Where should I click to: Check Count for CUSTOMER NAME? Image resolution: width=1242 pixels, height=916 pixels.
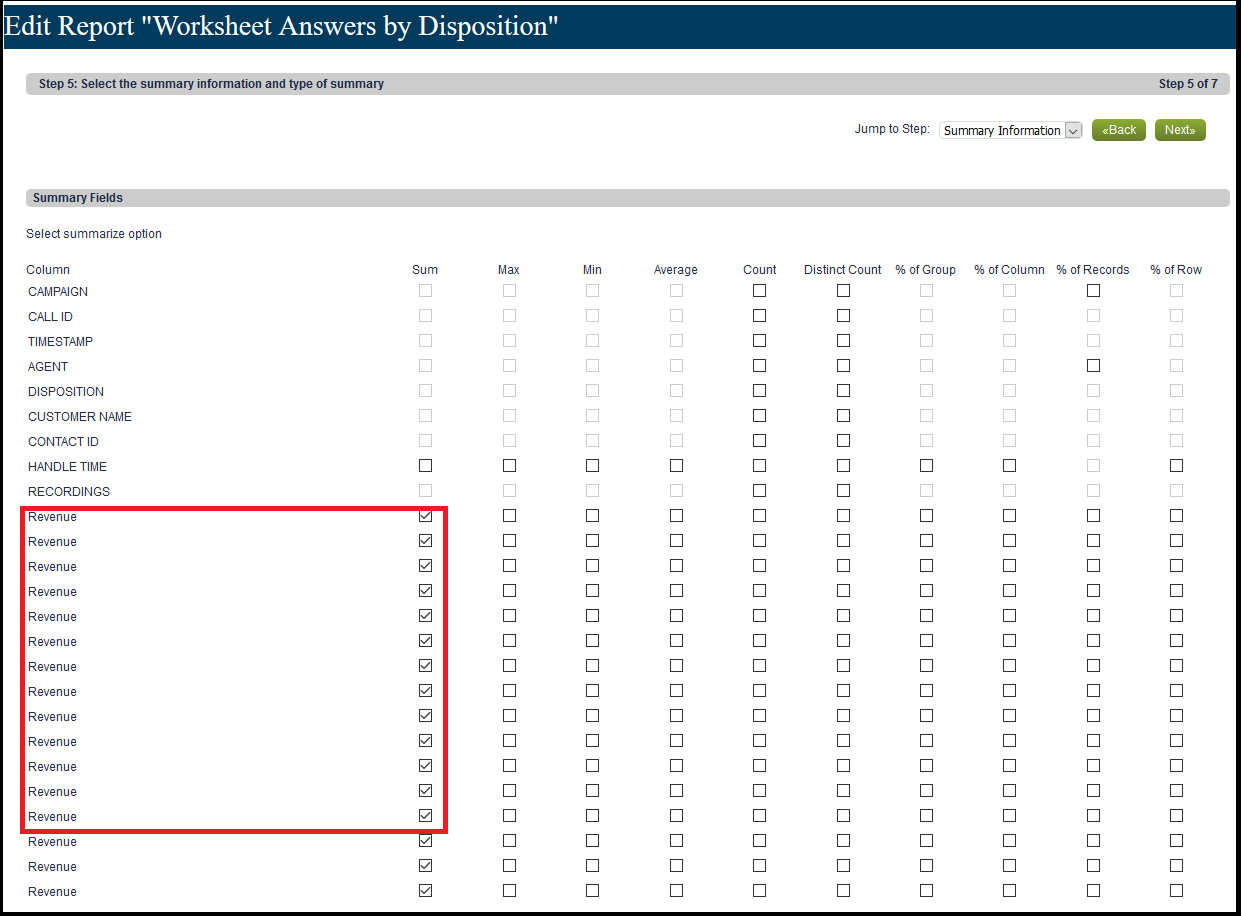[759, 415]
